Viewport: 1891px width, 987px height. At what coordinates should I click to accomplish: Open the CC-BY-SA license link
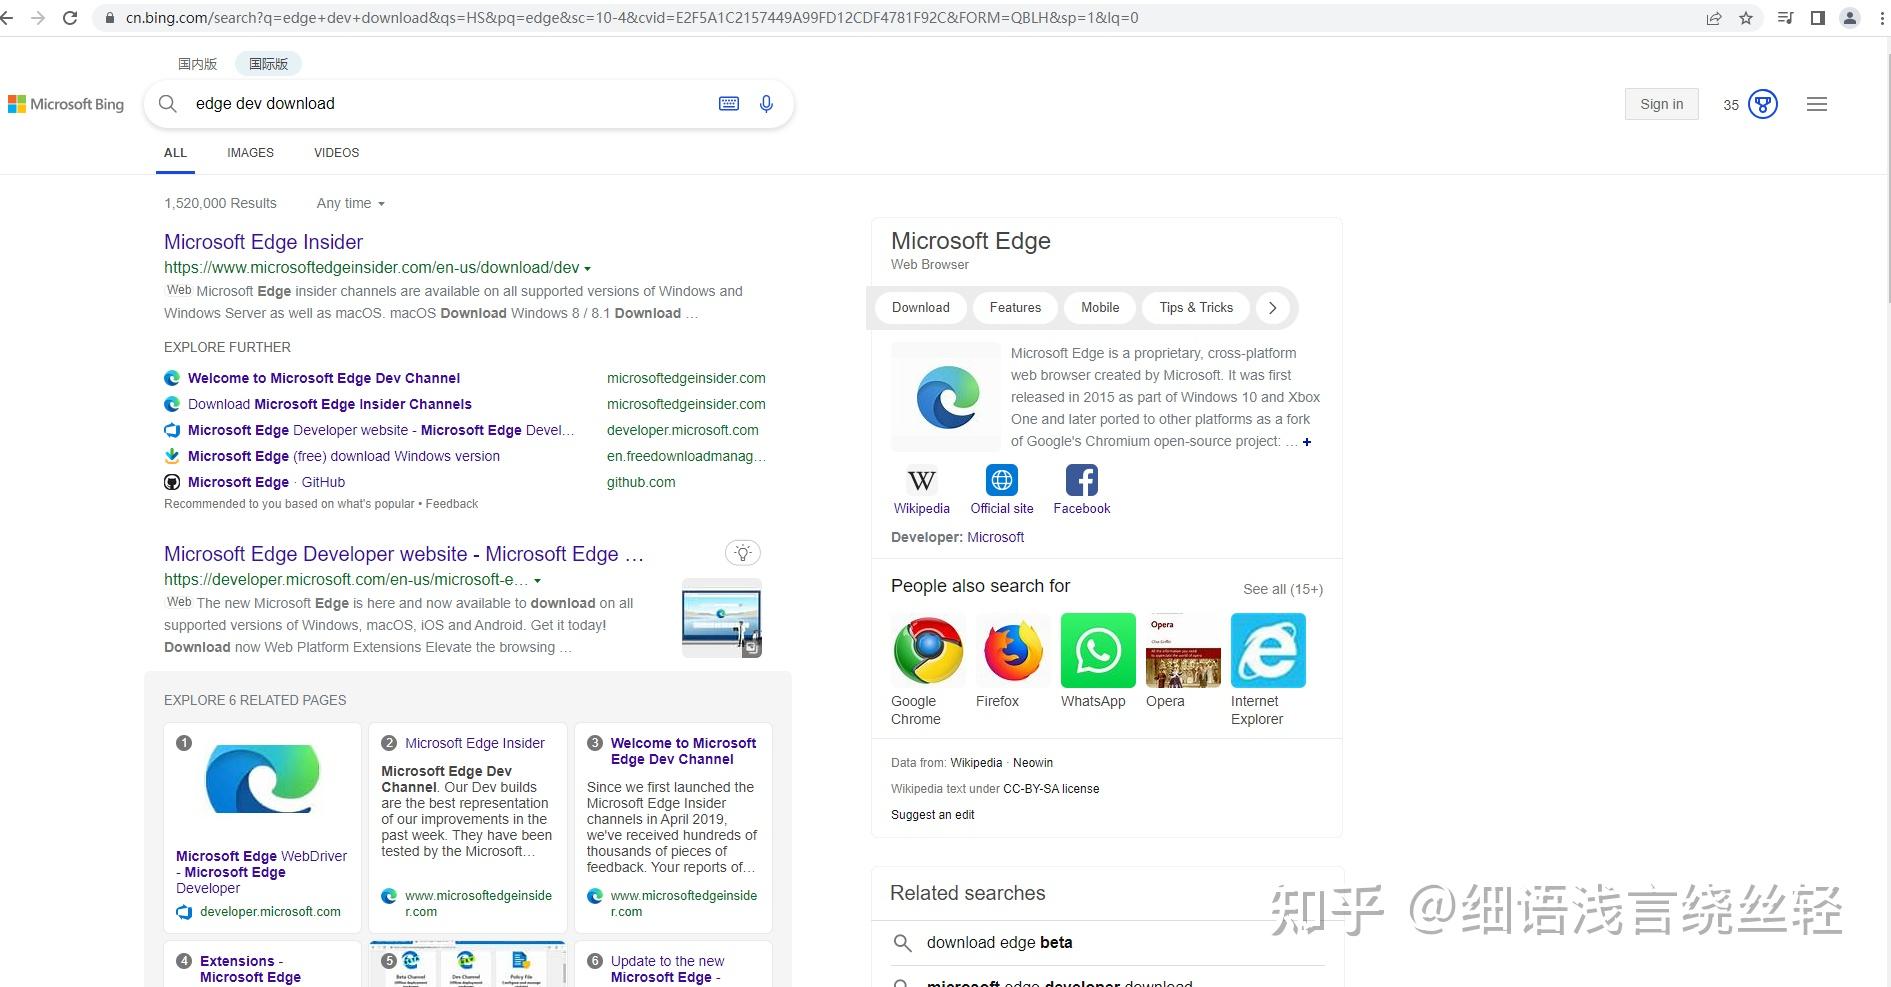coord(1051,789)
